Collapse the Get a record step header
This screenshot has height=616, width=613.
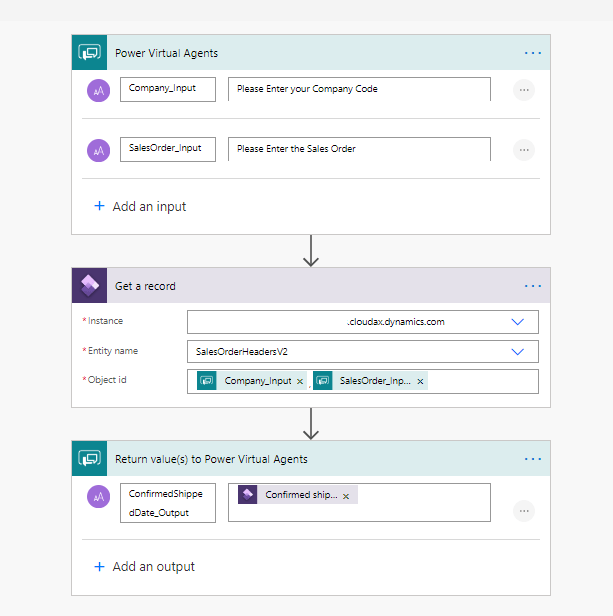click(x=300, y=286)
